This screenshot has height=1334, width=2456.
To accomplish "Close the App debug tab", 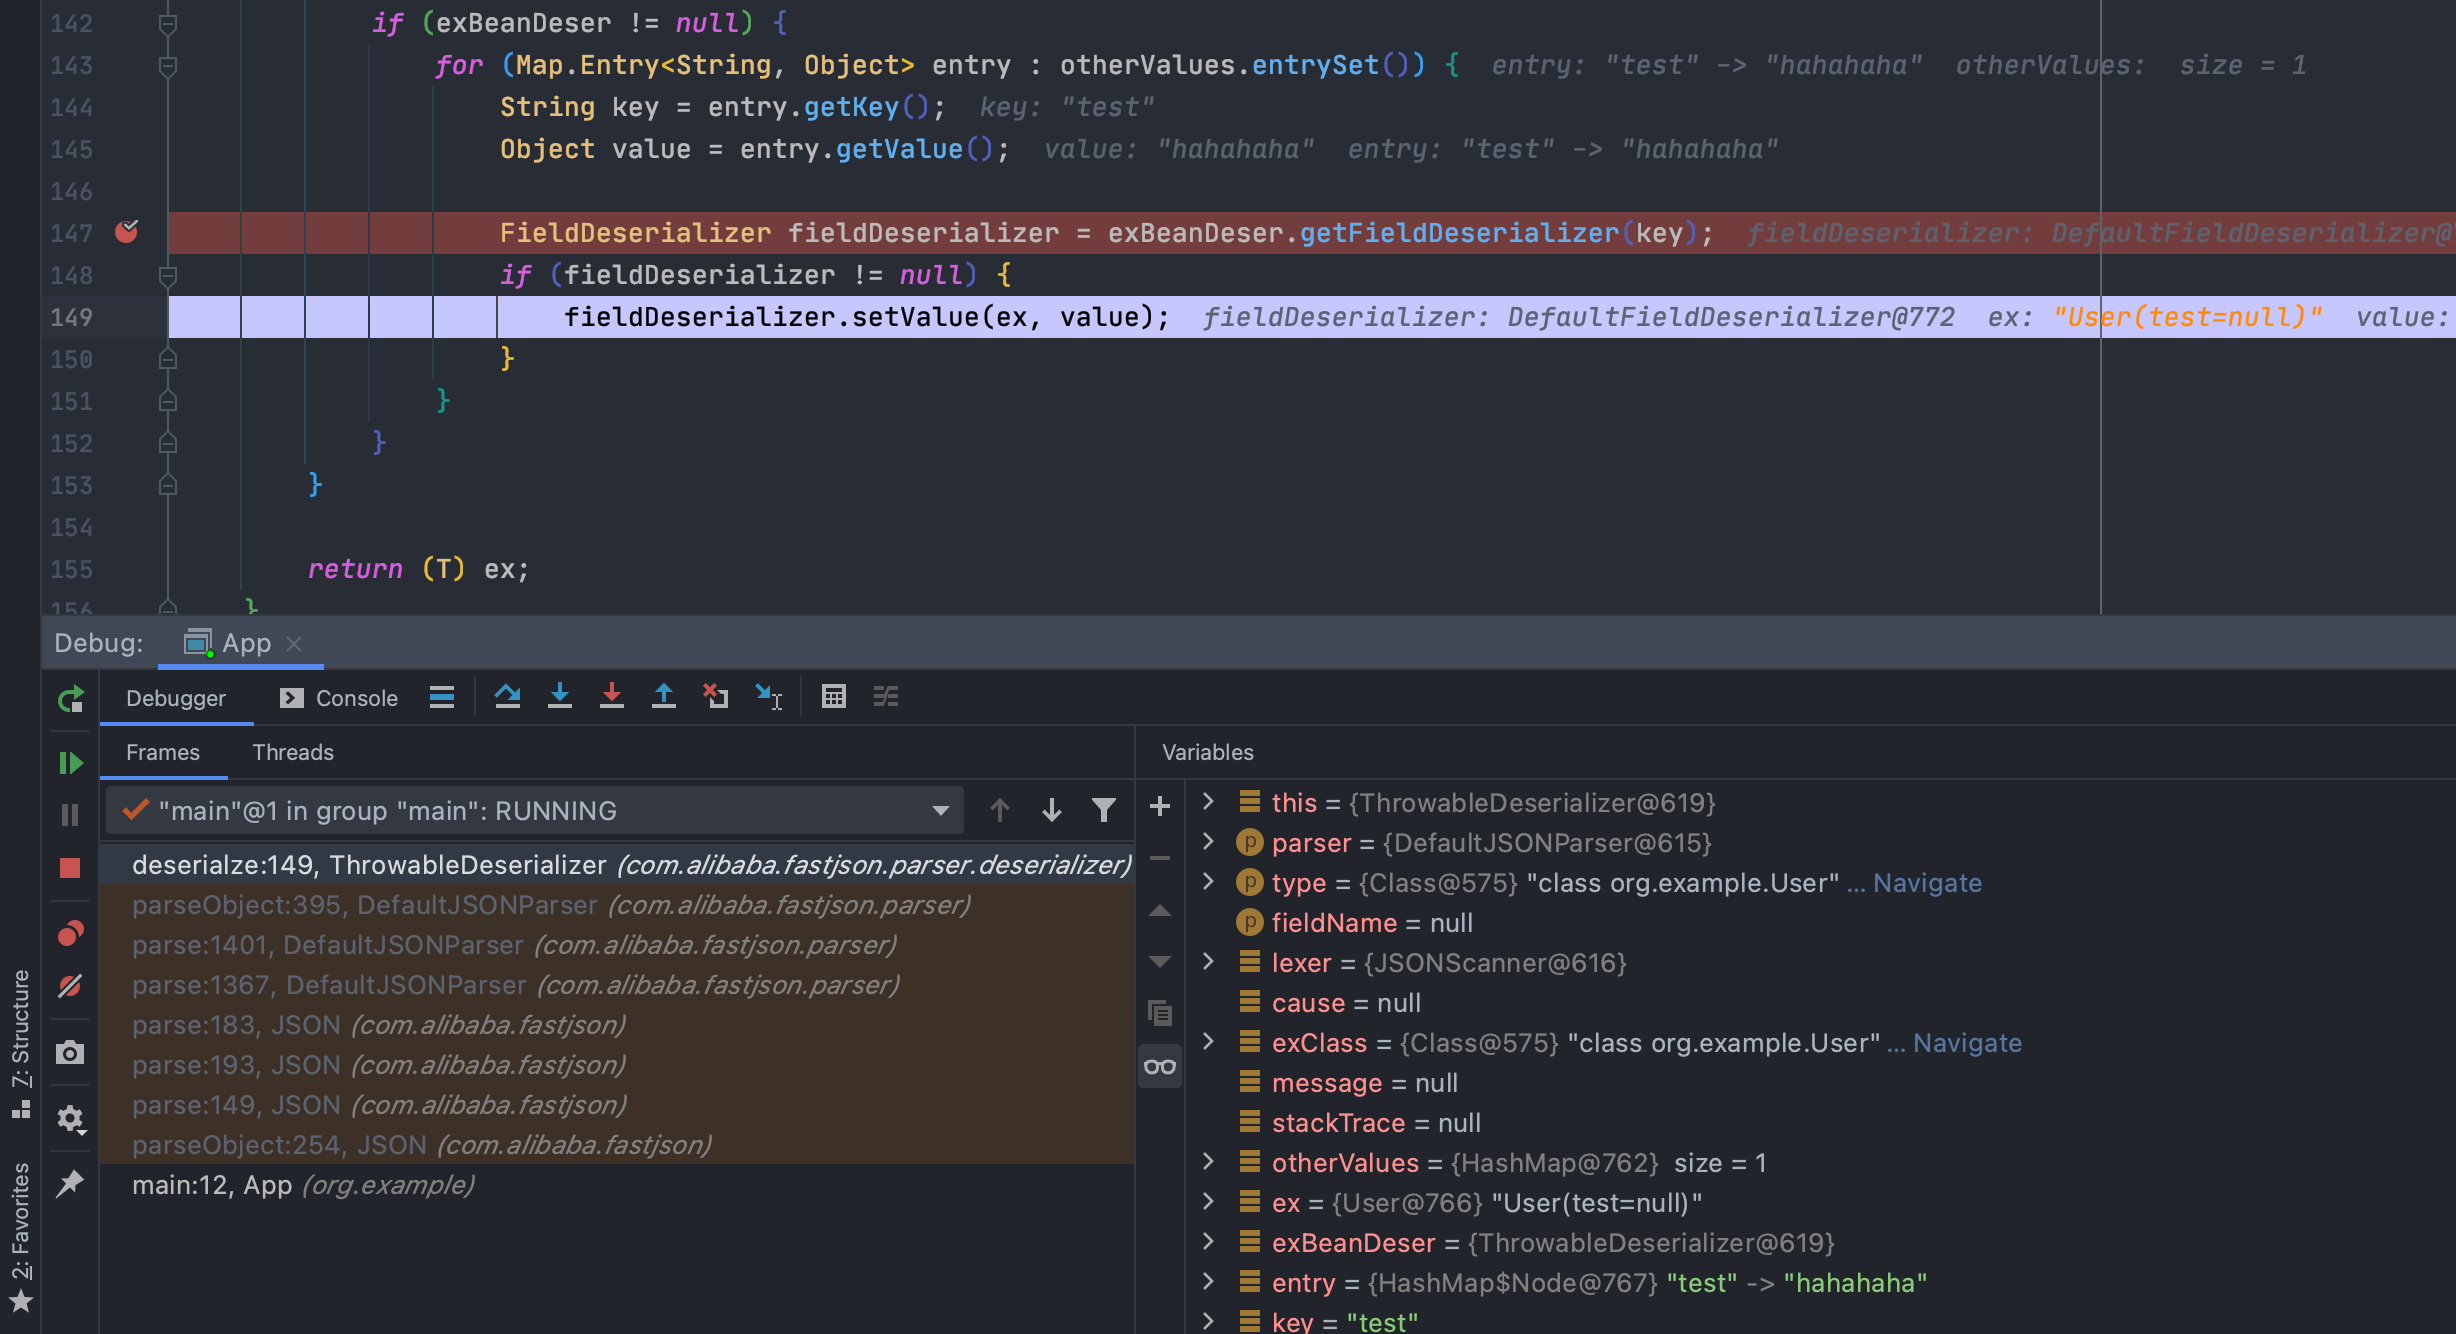I will click(294, 644).
